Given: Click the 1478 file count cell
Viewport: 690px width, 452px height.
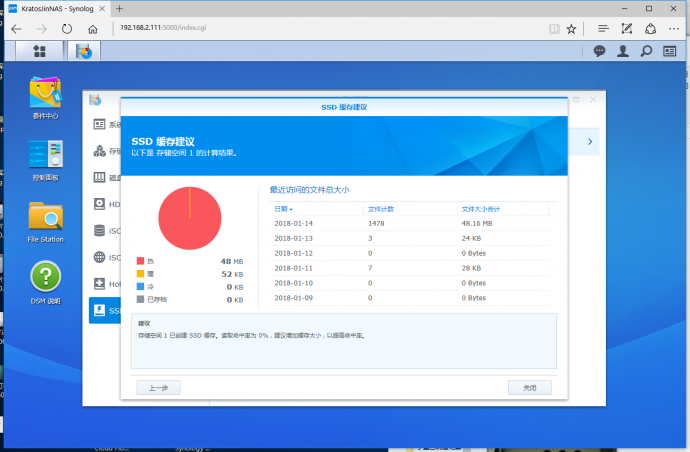Looking at the screenshot, I should 376,224.
